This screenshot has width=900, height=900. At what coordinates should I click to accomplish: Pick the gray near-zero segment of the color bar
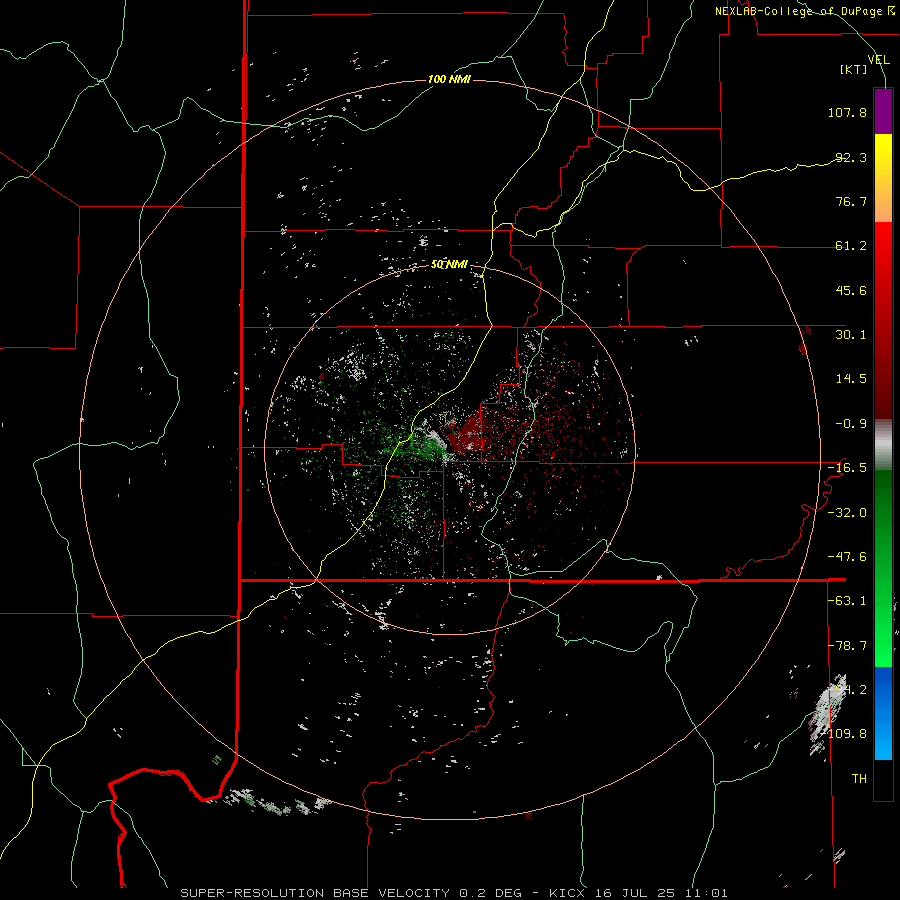point(883,445)
